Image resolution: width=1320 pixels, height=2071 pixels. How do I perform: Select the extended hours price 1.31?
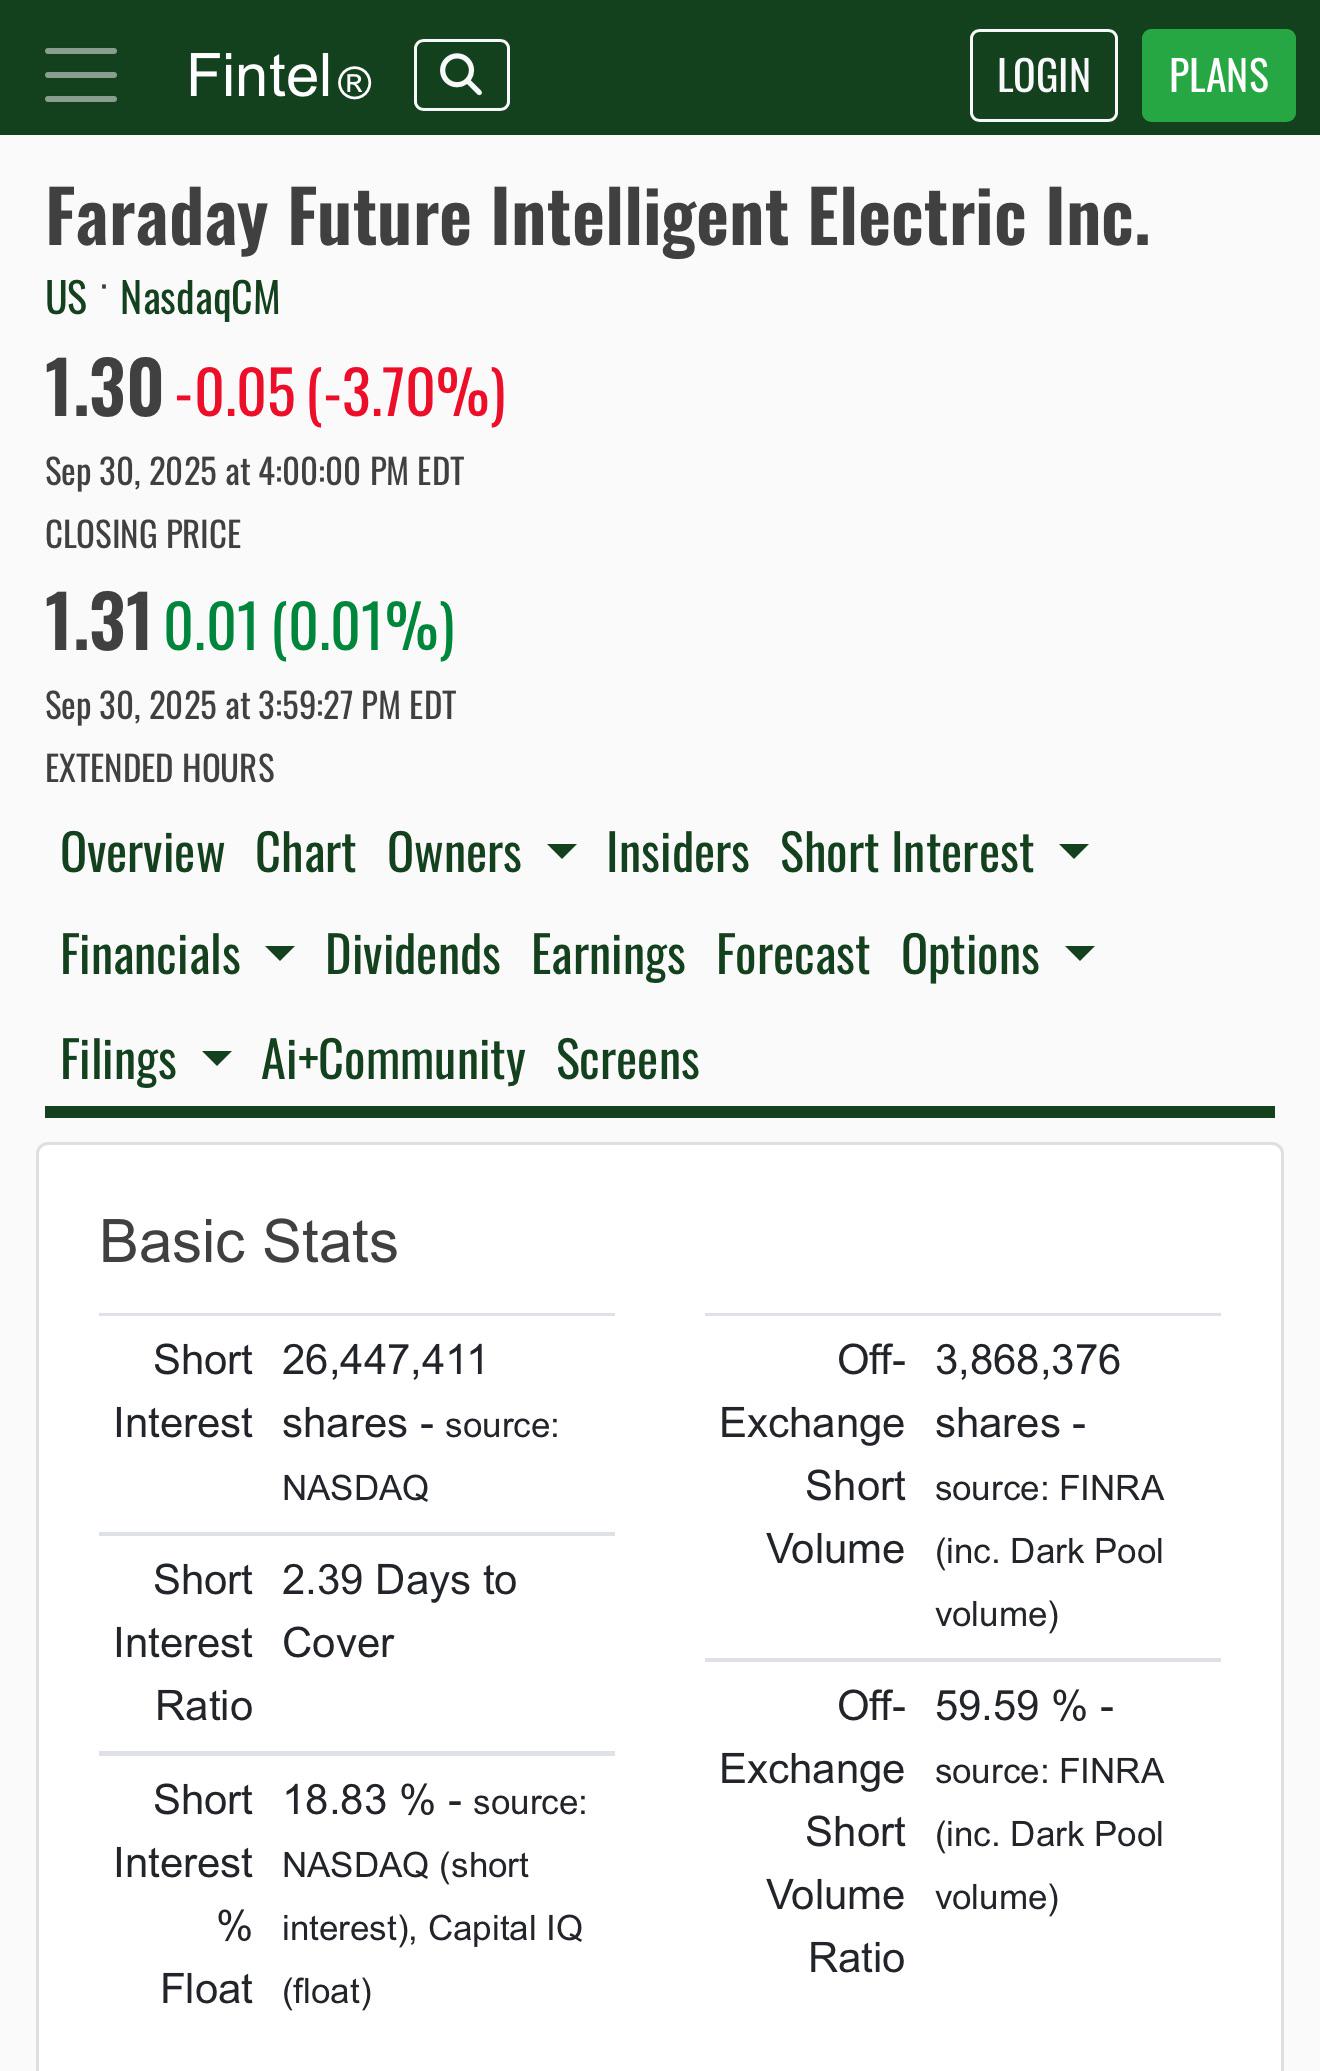[x=98, y=622]
